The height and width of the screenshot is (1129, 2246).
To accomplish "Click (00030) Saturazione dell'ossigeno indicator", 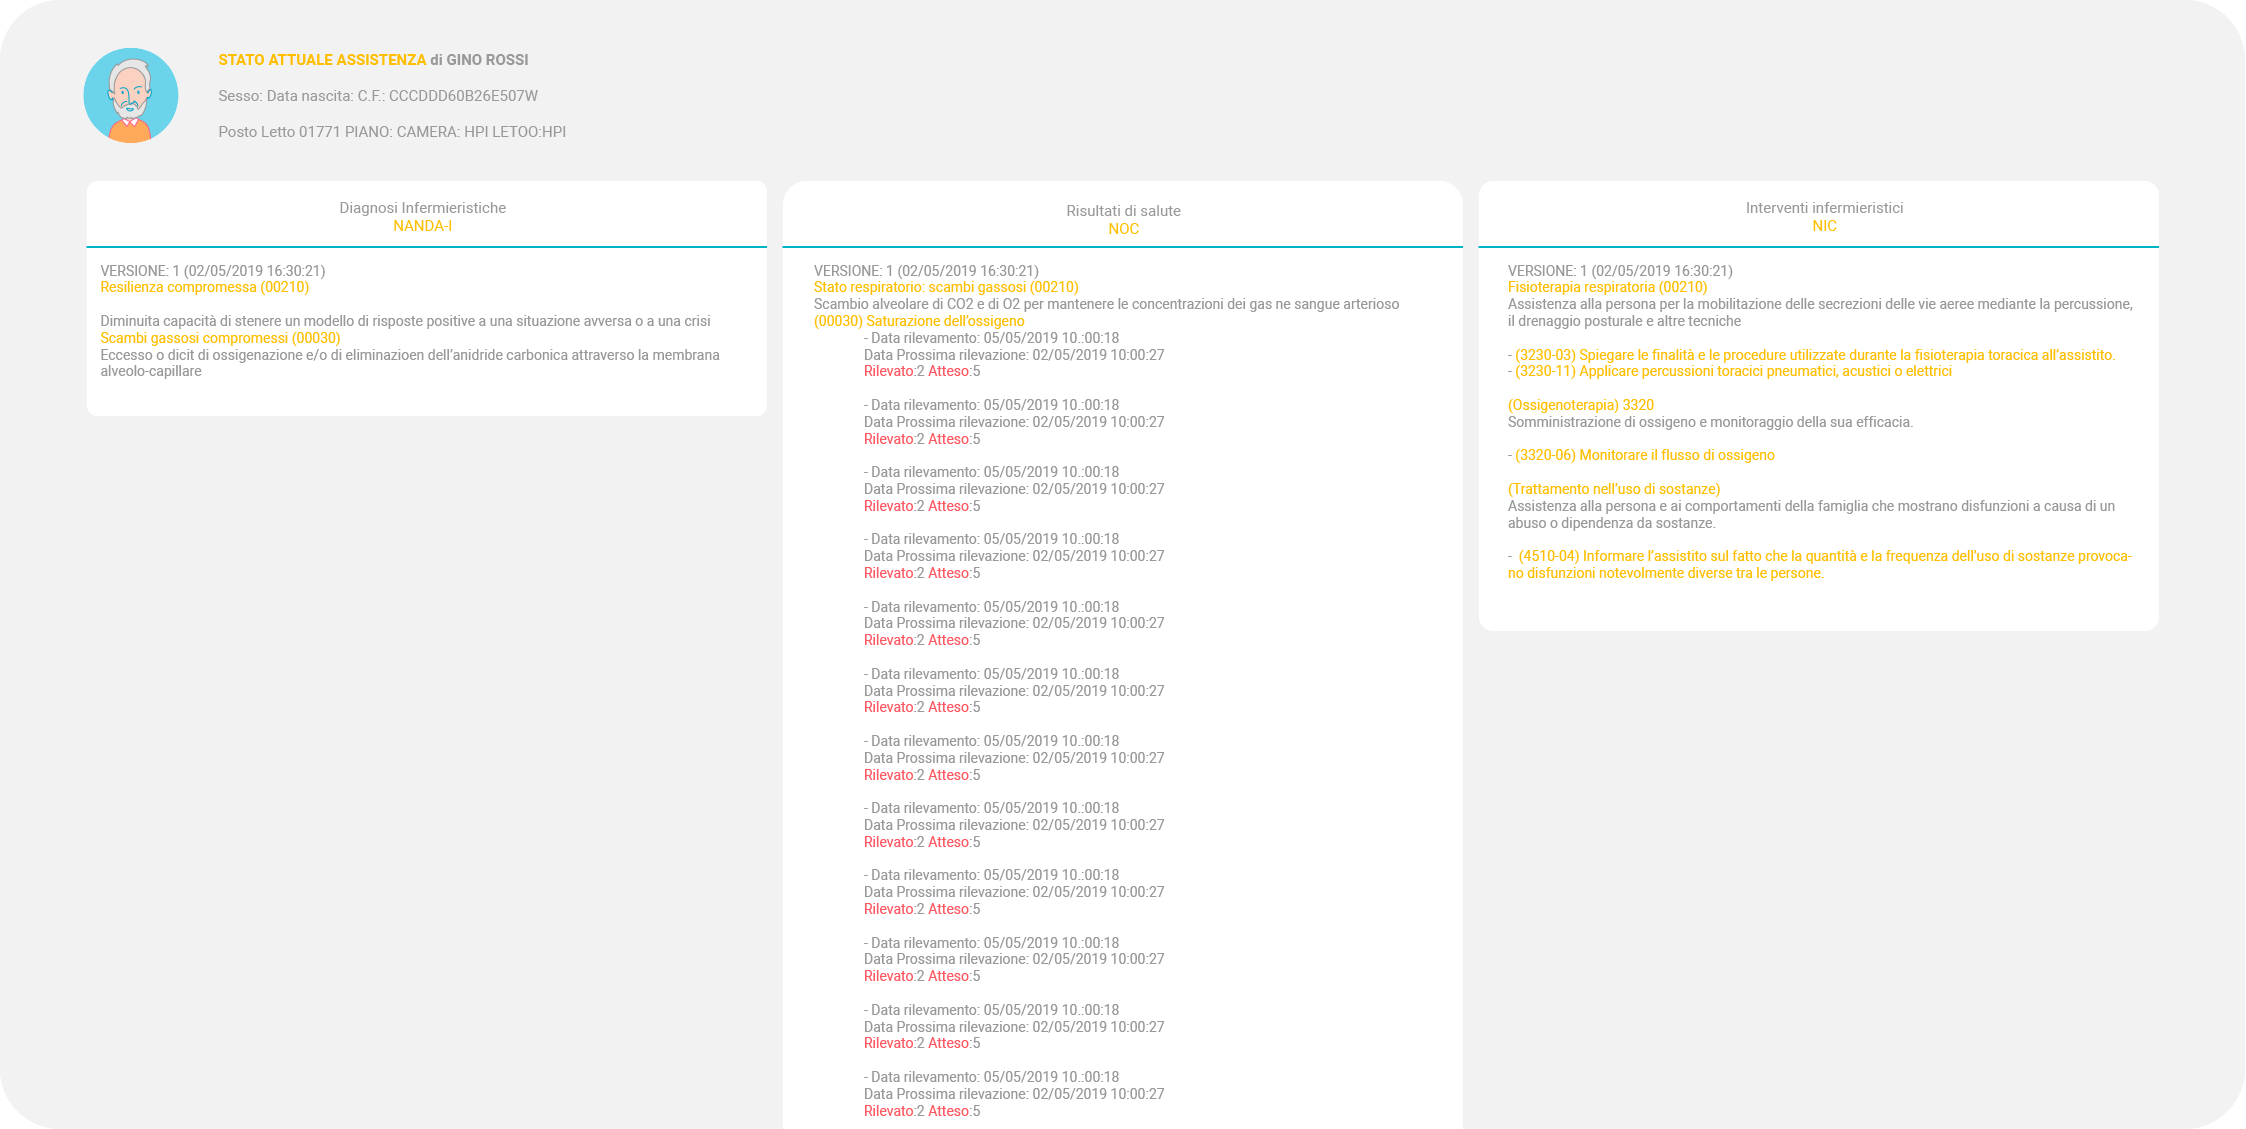I will [918, 321].
